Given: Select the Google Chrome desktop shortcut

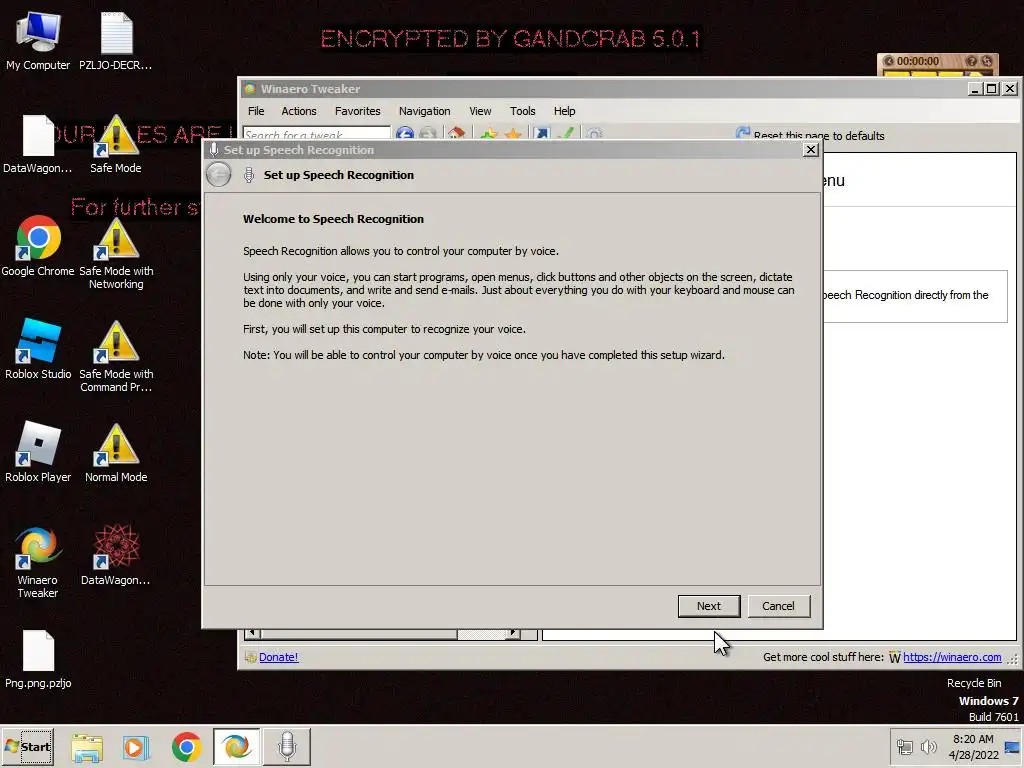Looking at the screenshot, I should (x=38, y=247).
